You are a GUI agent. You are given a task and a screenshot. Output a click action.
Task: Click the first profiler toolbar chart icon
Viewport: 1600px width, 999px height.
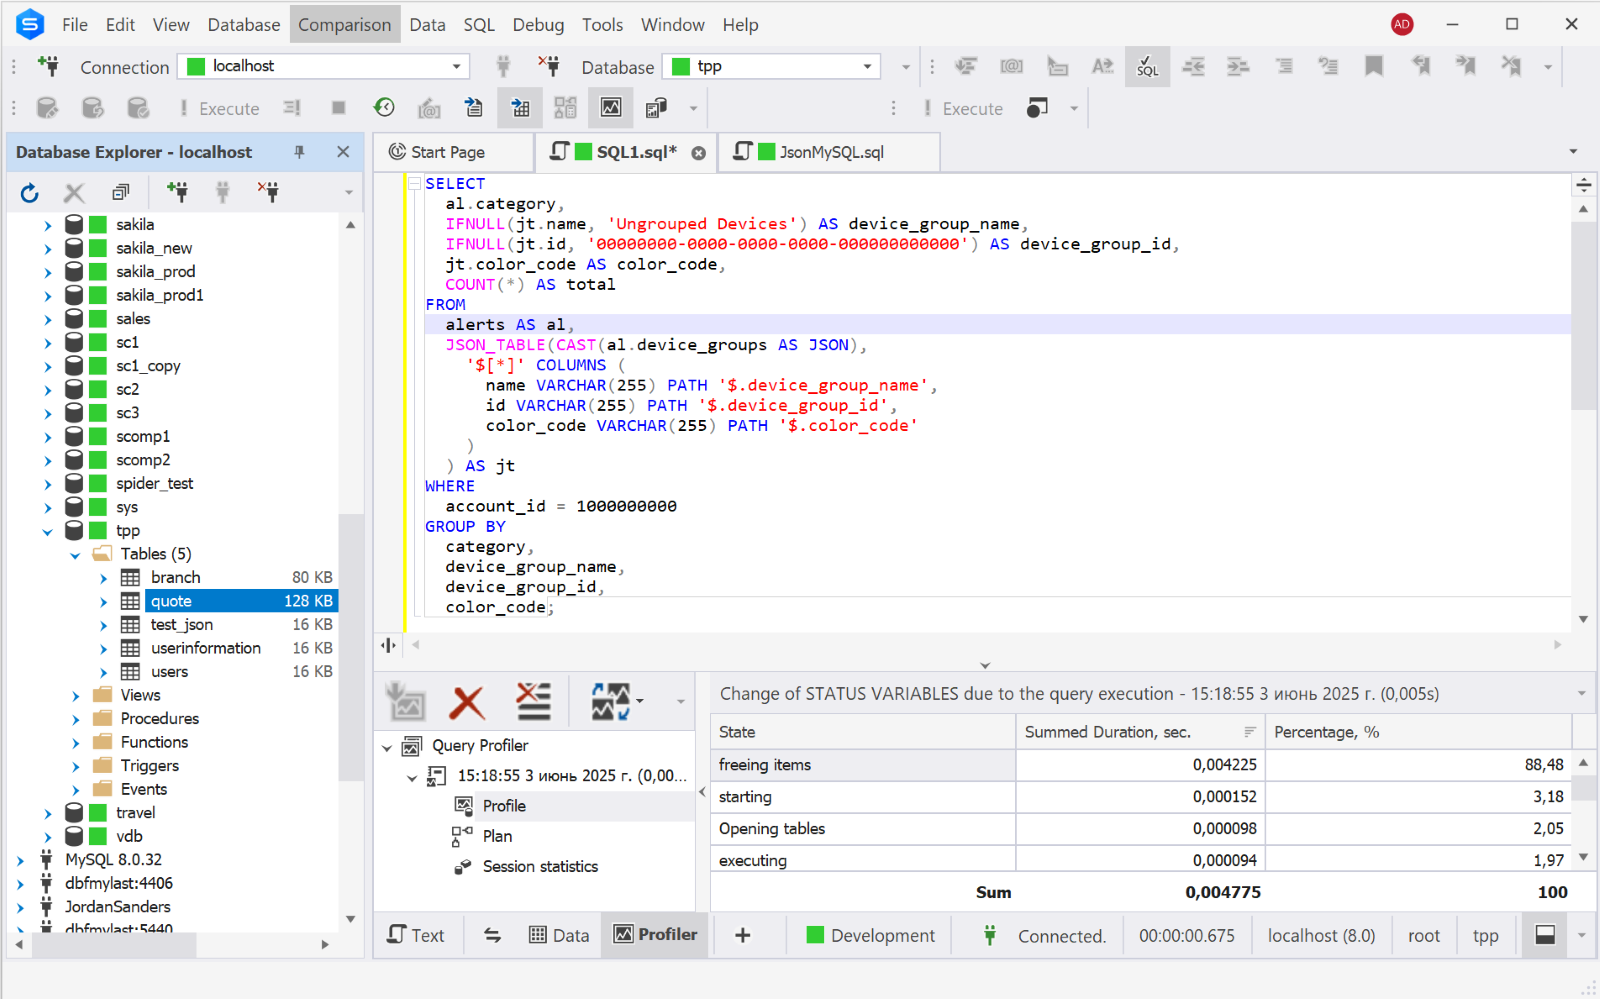tap(406, 702)
